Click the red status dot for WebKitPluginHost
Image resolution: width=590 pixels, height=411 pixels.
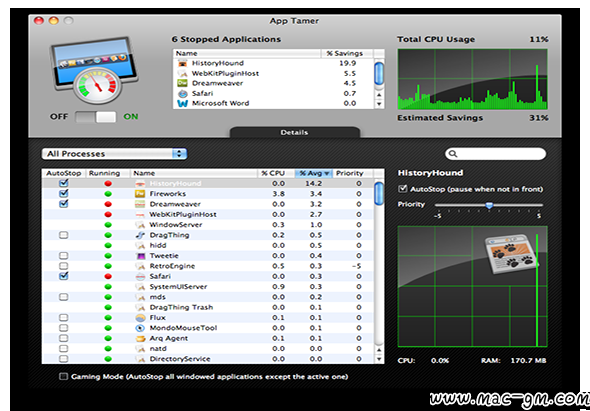pyautogui.click(x=108, y=215)
